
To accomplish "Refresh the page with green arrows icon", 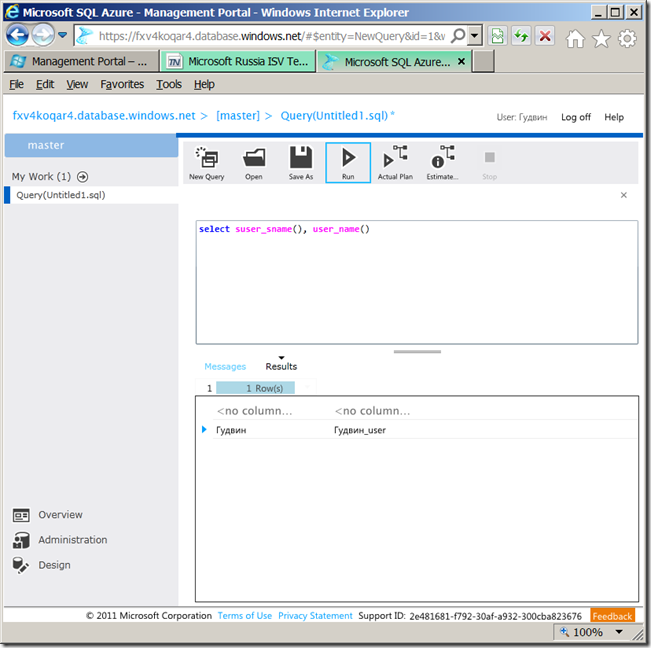I will click(521, 36).
